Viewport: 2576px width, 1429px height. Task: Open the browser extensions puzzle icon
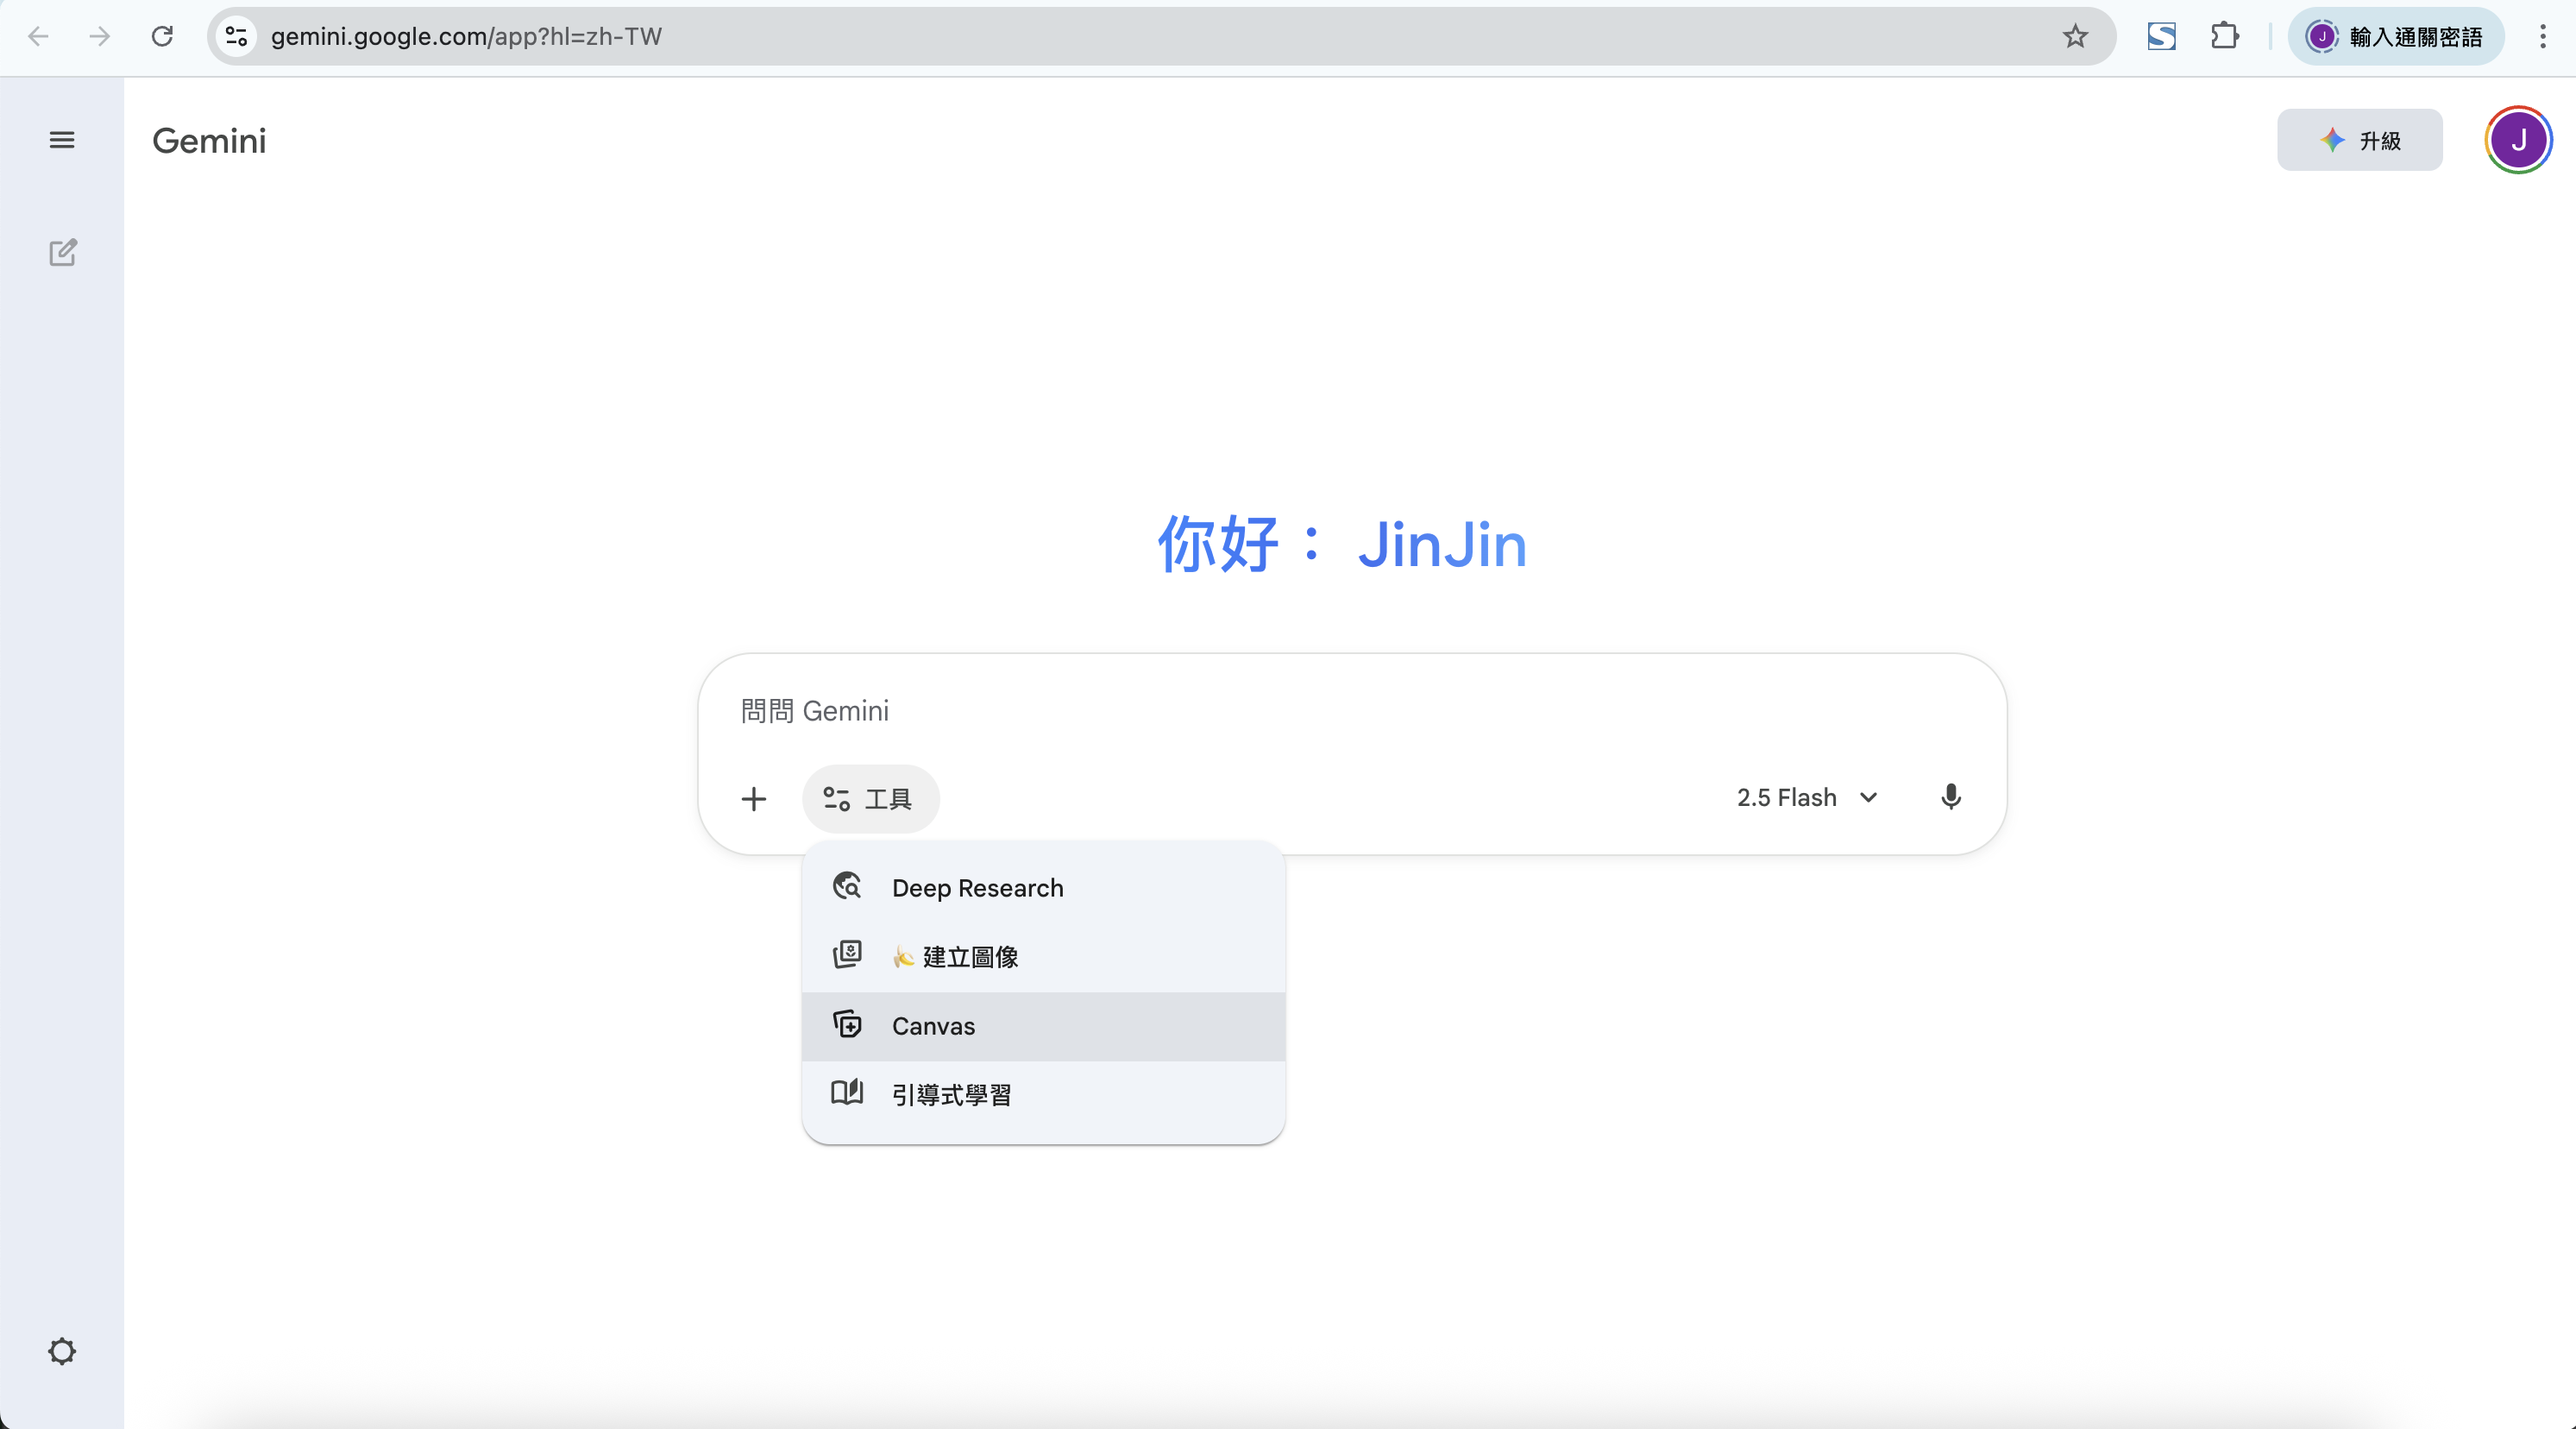pos(2224,37)
